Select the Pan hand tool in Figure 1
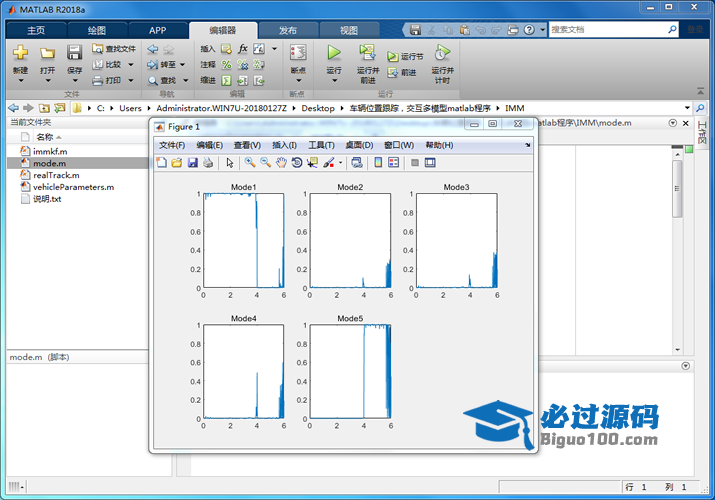The width and height of the screenshot is (715, 500). (x=282, y=163)
